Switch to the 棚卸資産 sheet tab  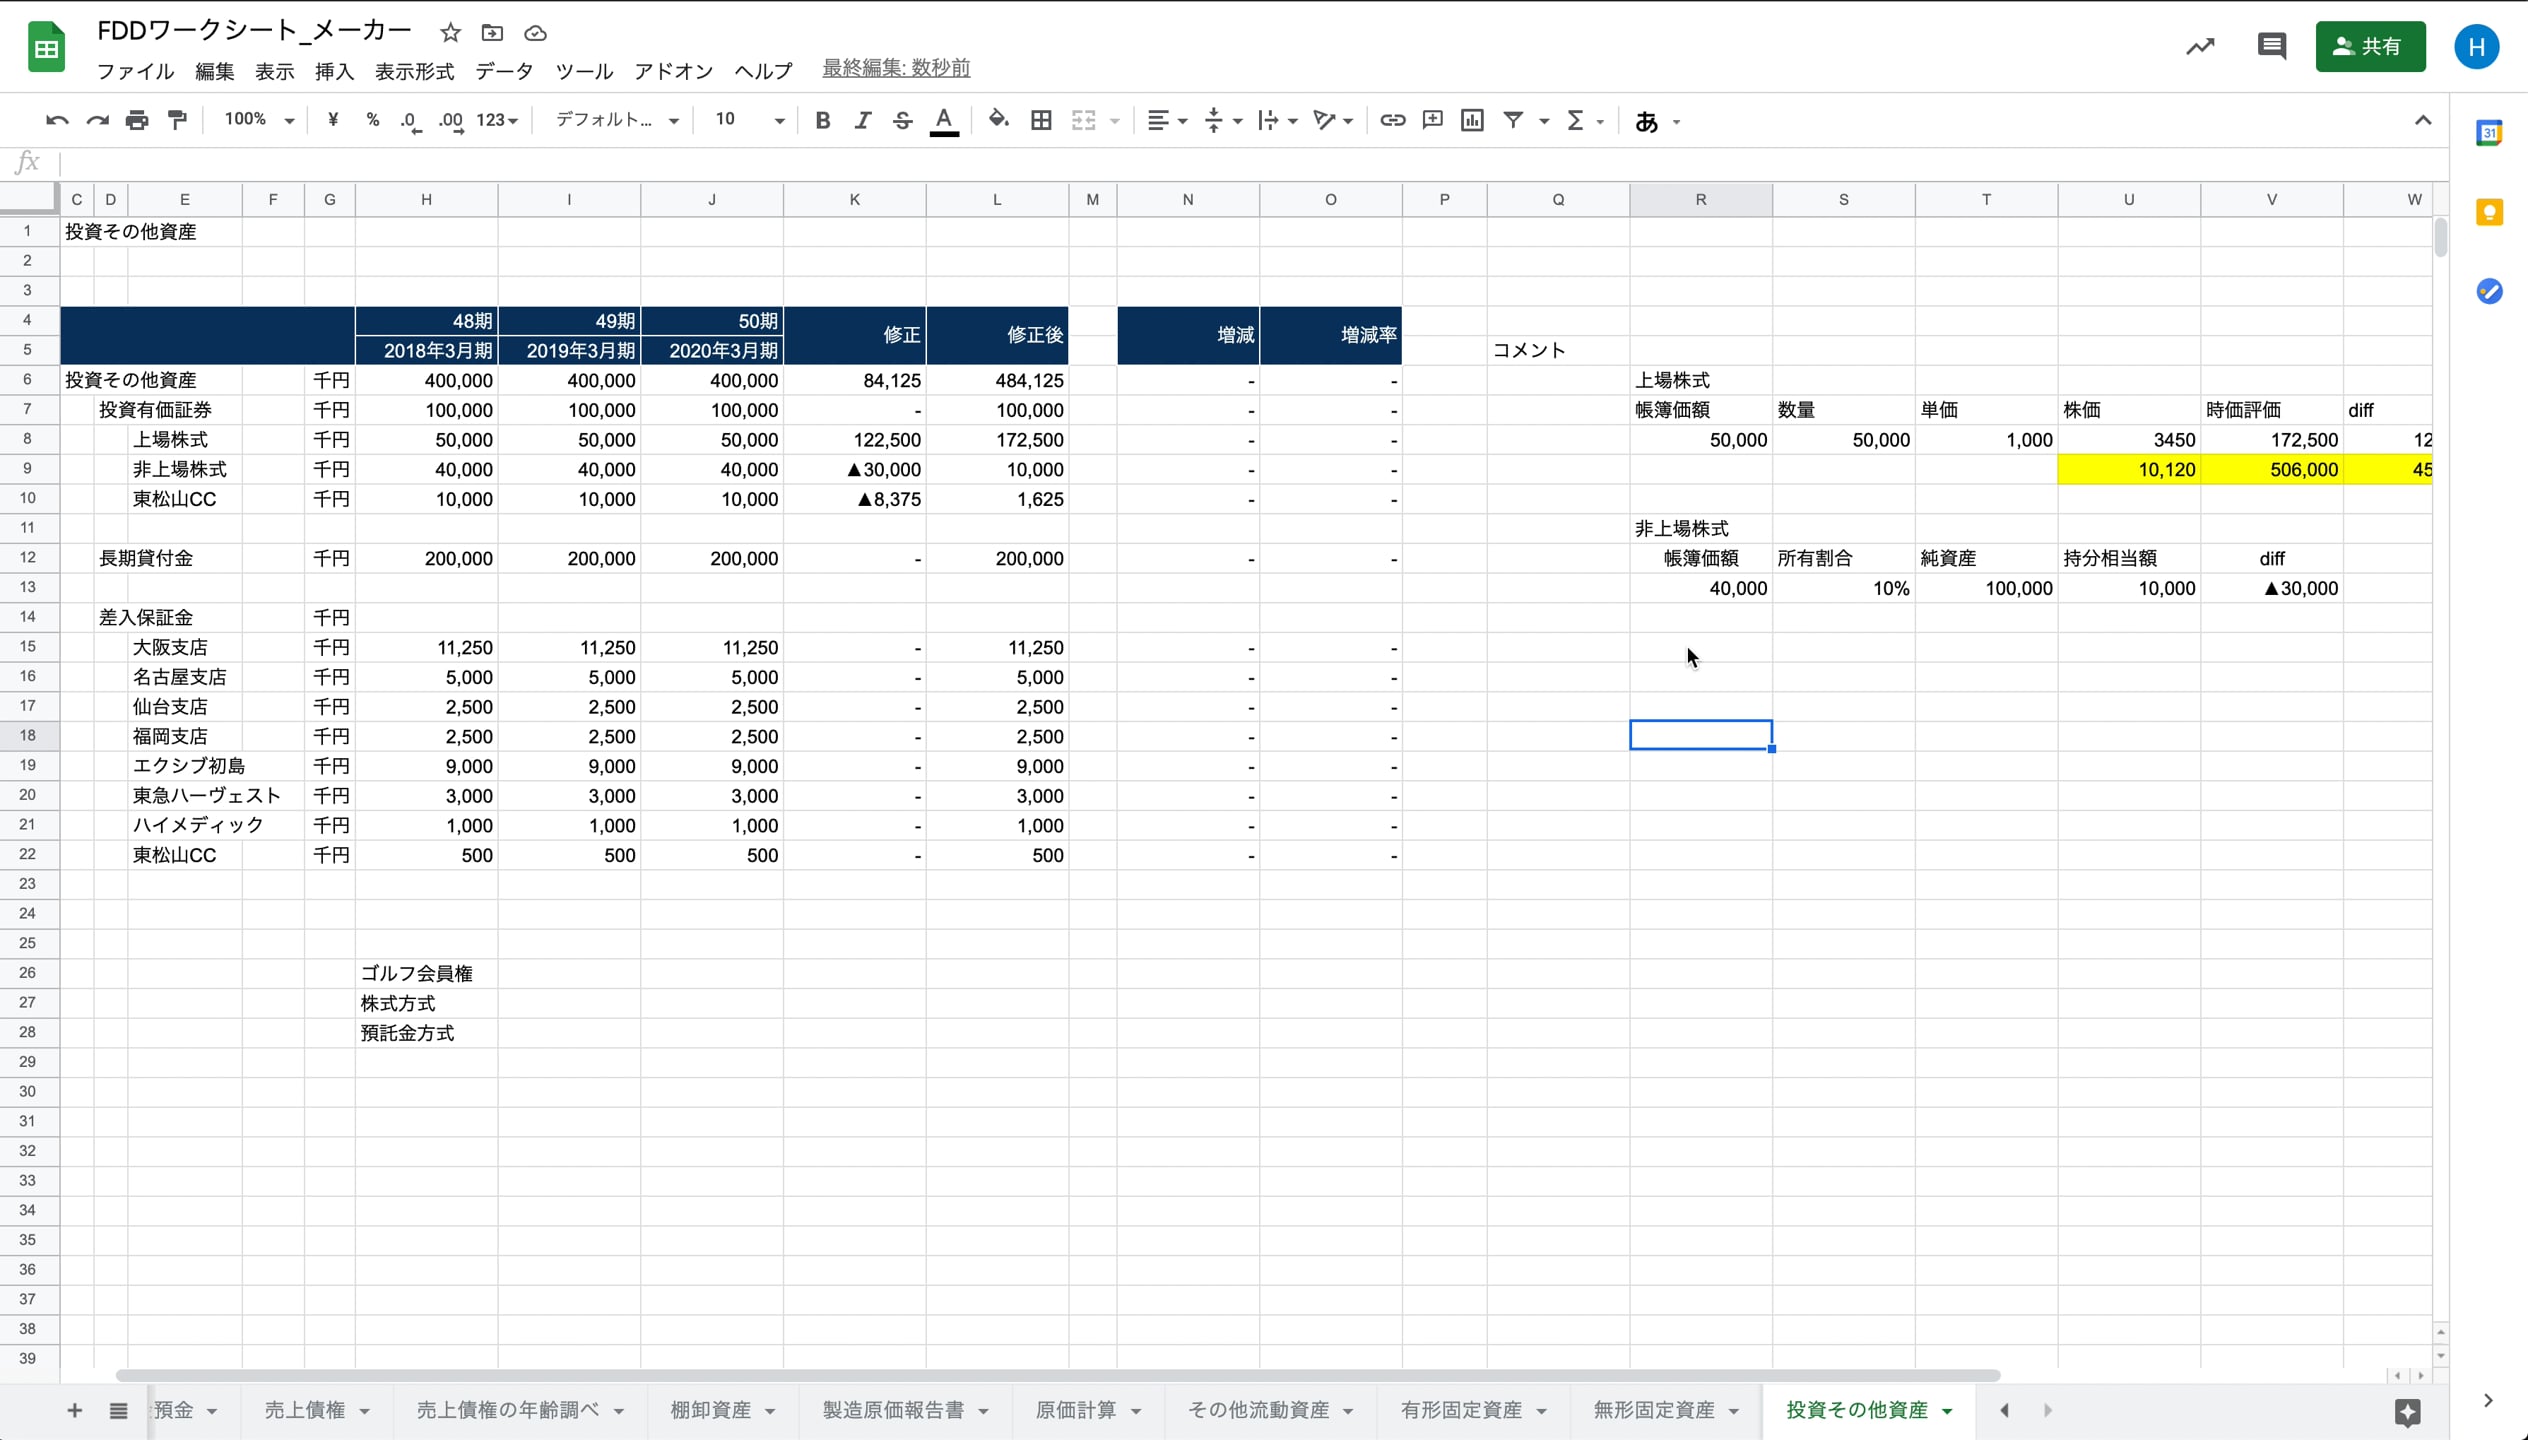coord(710,1410)
